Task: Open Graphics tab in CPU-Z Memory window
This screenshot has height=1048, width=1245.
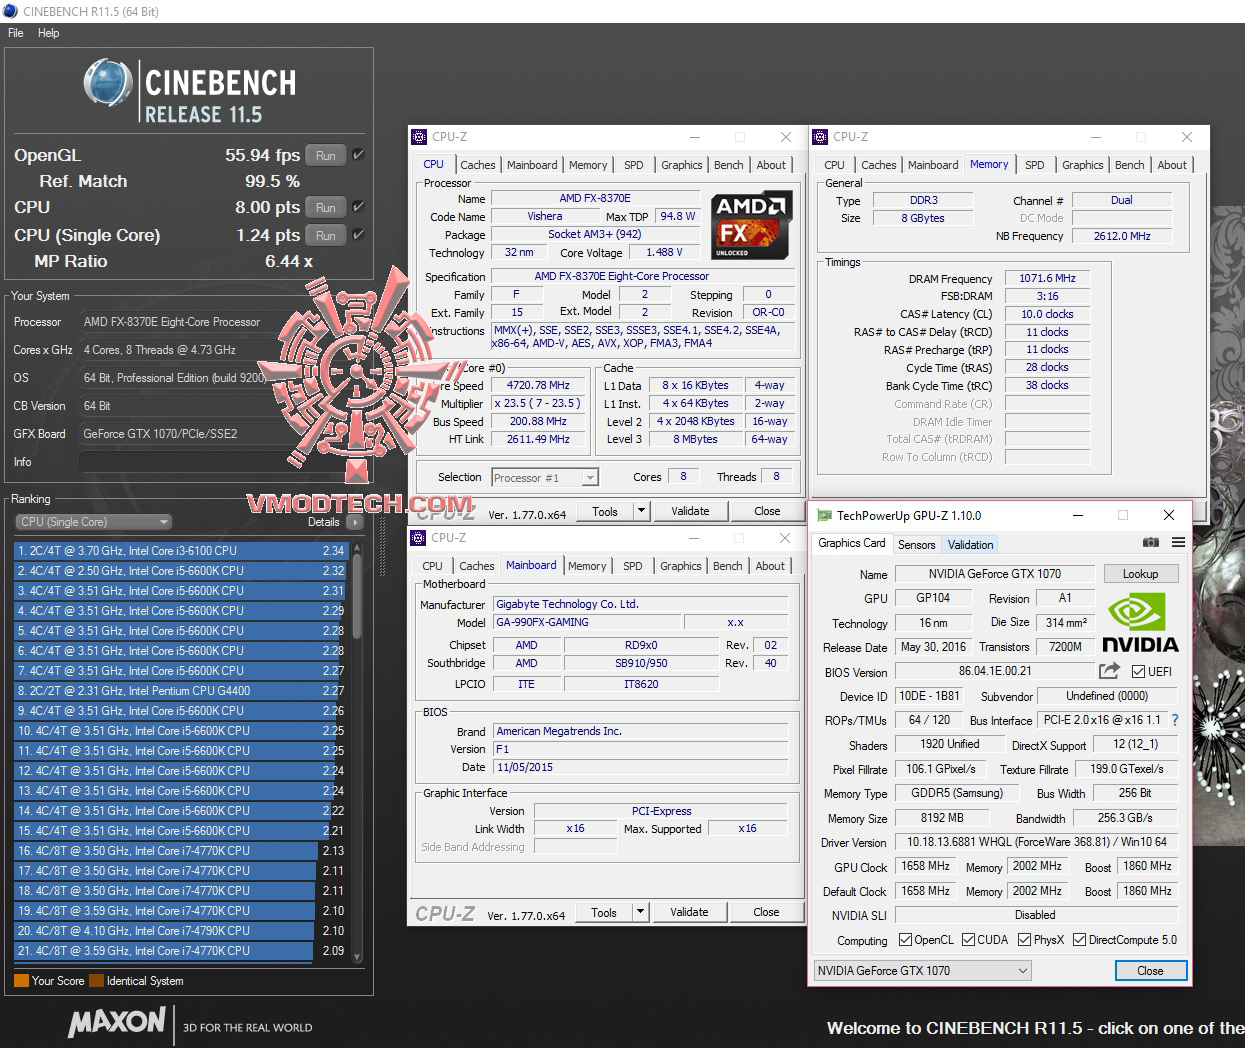Action: pos(1083,165)
